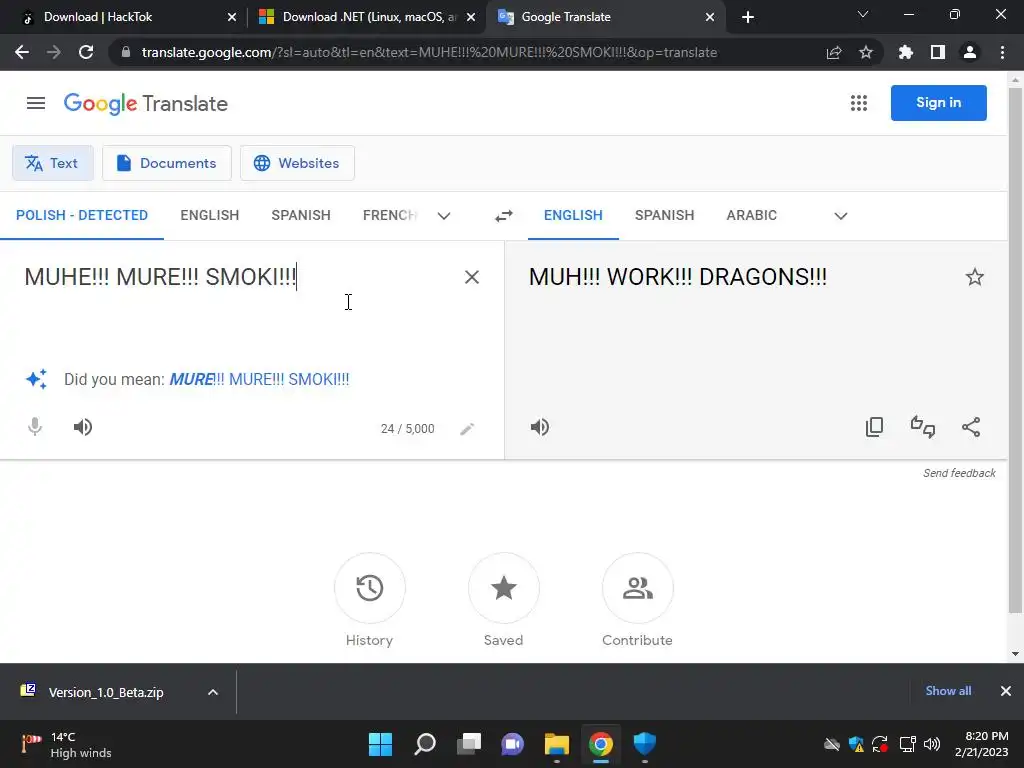The image size is (1024, 768).
Task: Clear the source text with the X
Action: click(x=472, y=277)
